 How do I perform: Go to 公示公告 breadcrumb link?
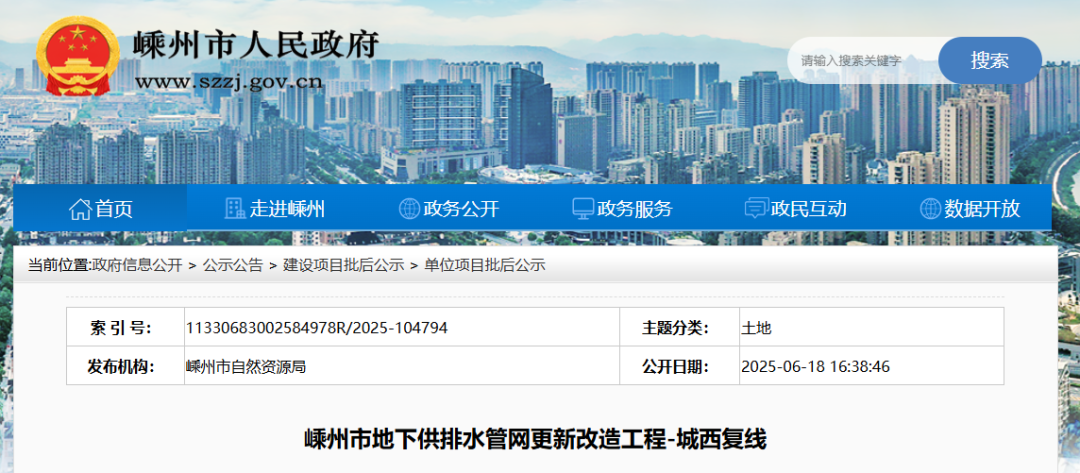coord(233,265)
